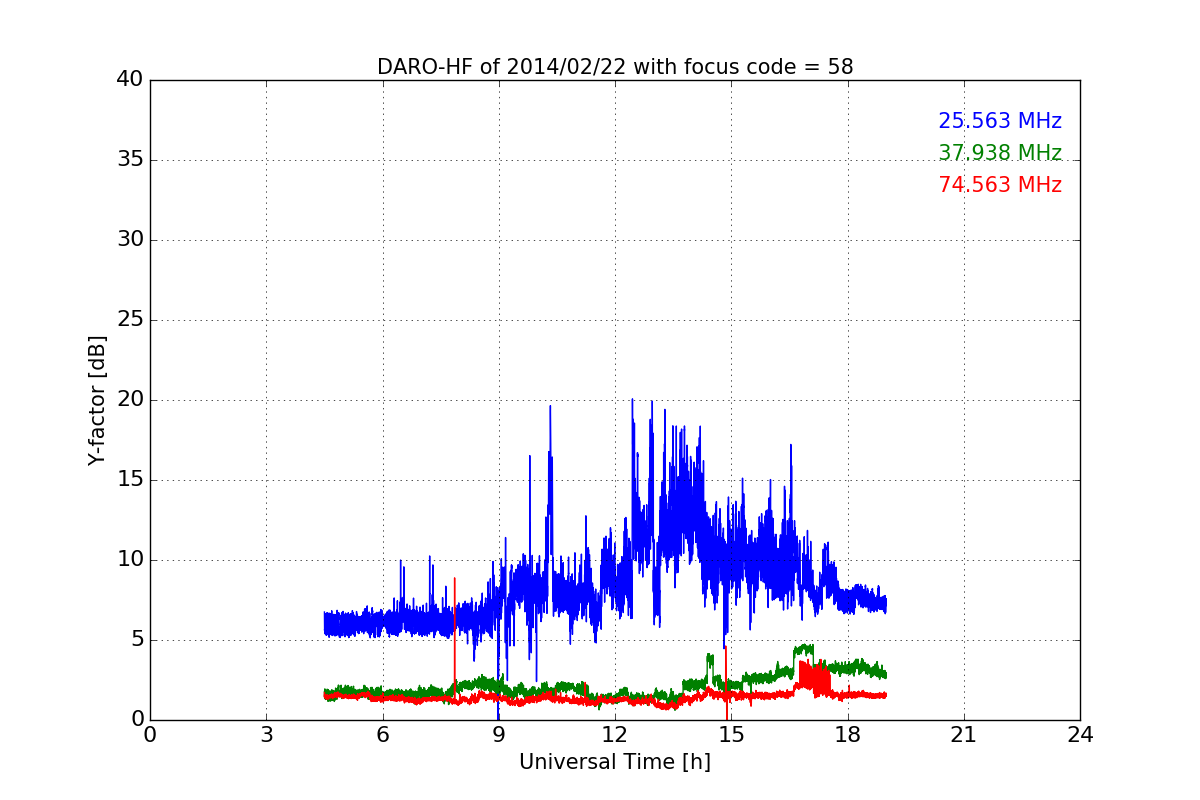Click the 'Universal Time [h]' axis label
The width and height of the screenshot is (1200, 800).
615,762
